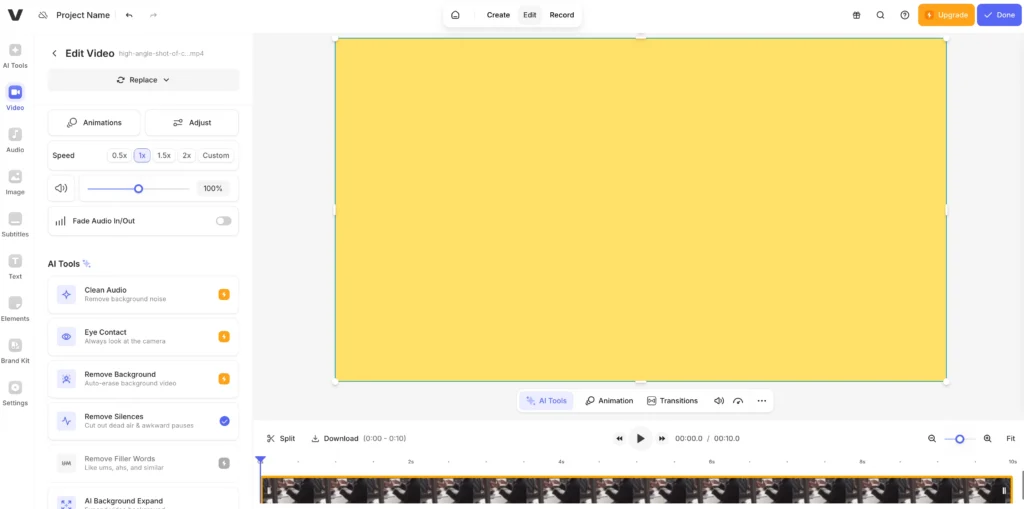
Task: Toggle Fade Audio In/Out switch
Action: 223,221
